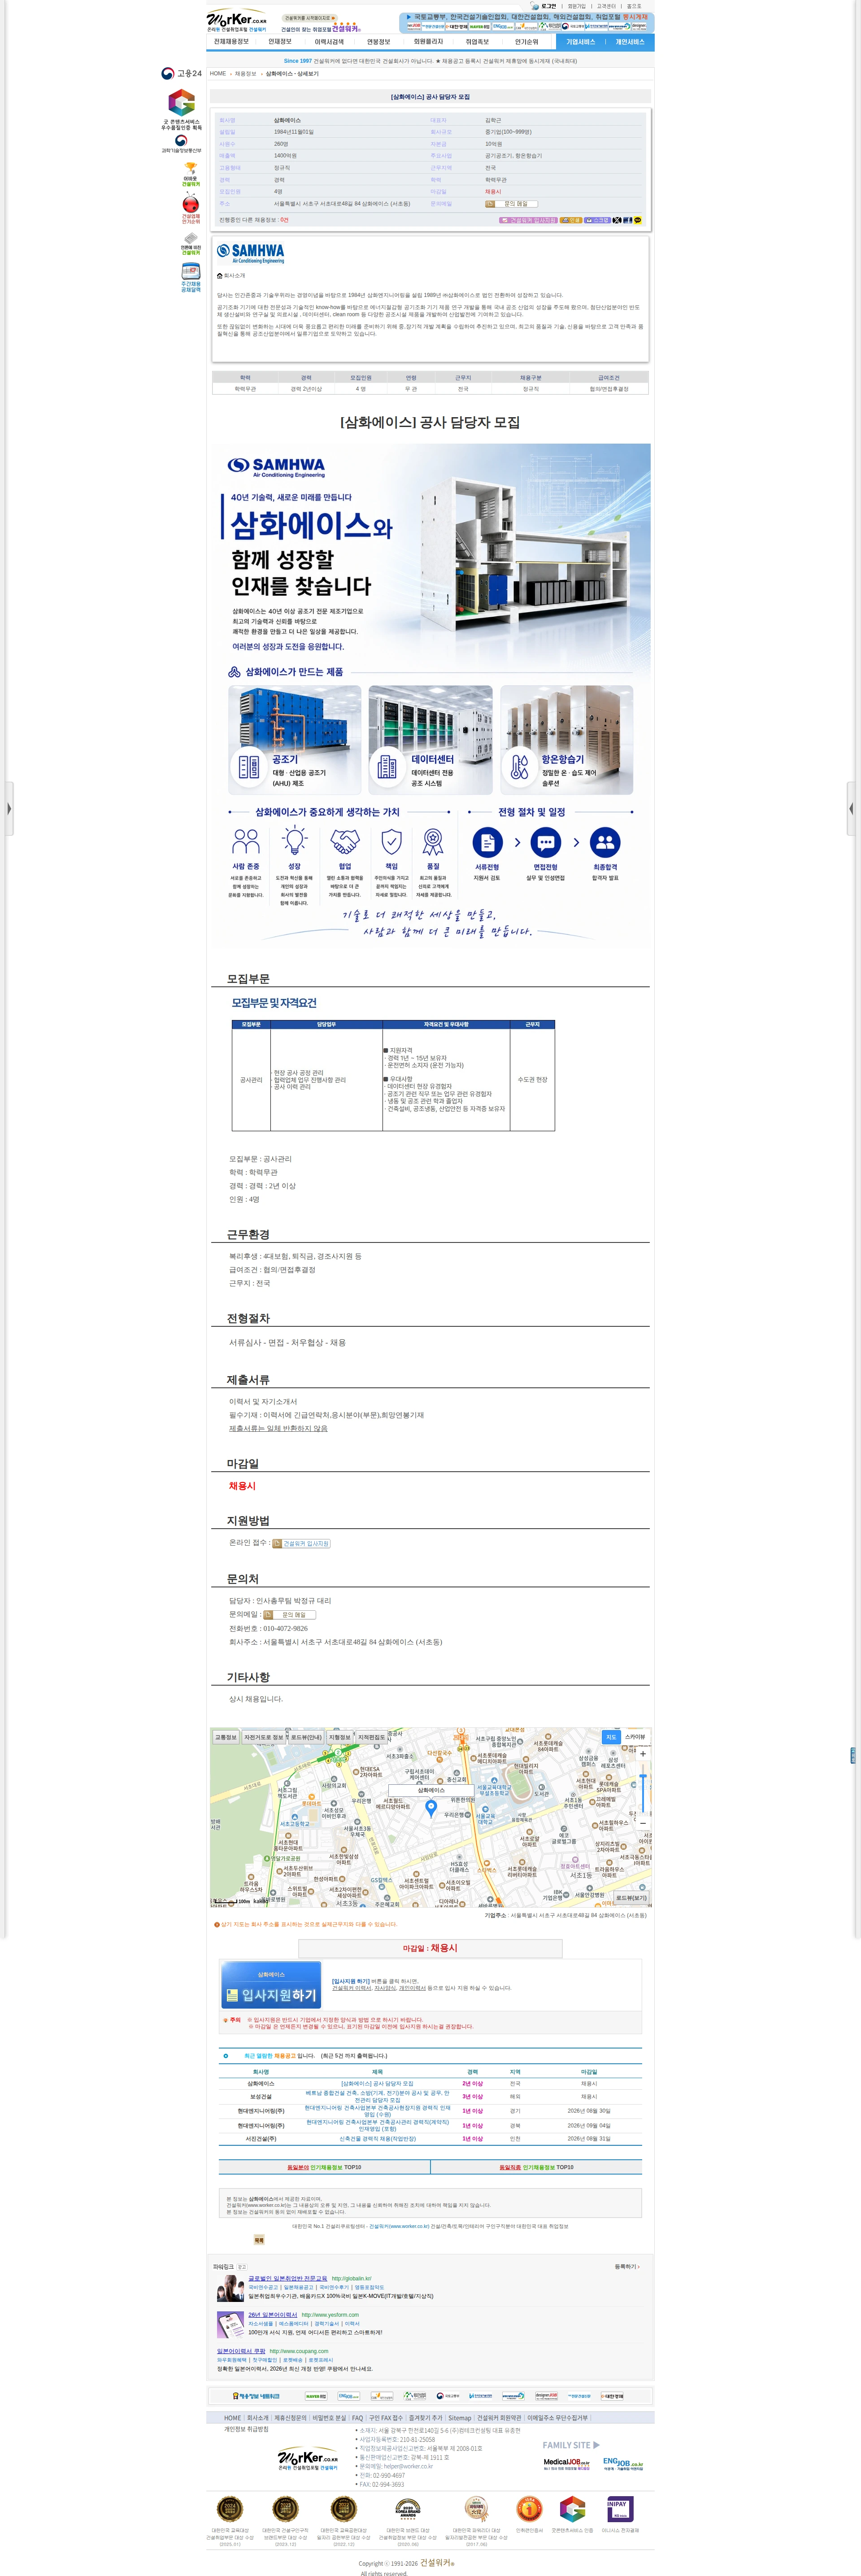Click 회원가입 link at page top
The image size is (861, 2576).
(577, 6)
